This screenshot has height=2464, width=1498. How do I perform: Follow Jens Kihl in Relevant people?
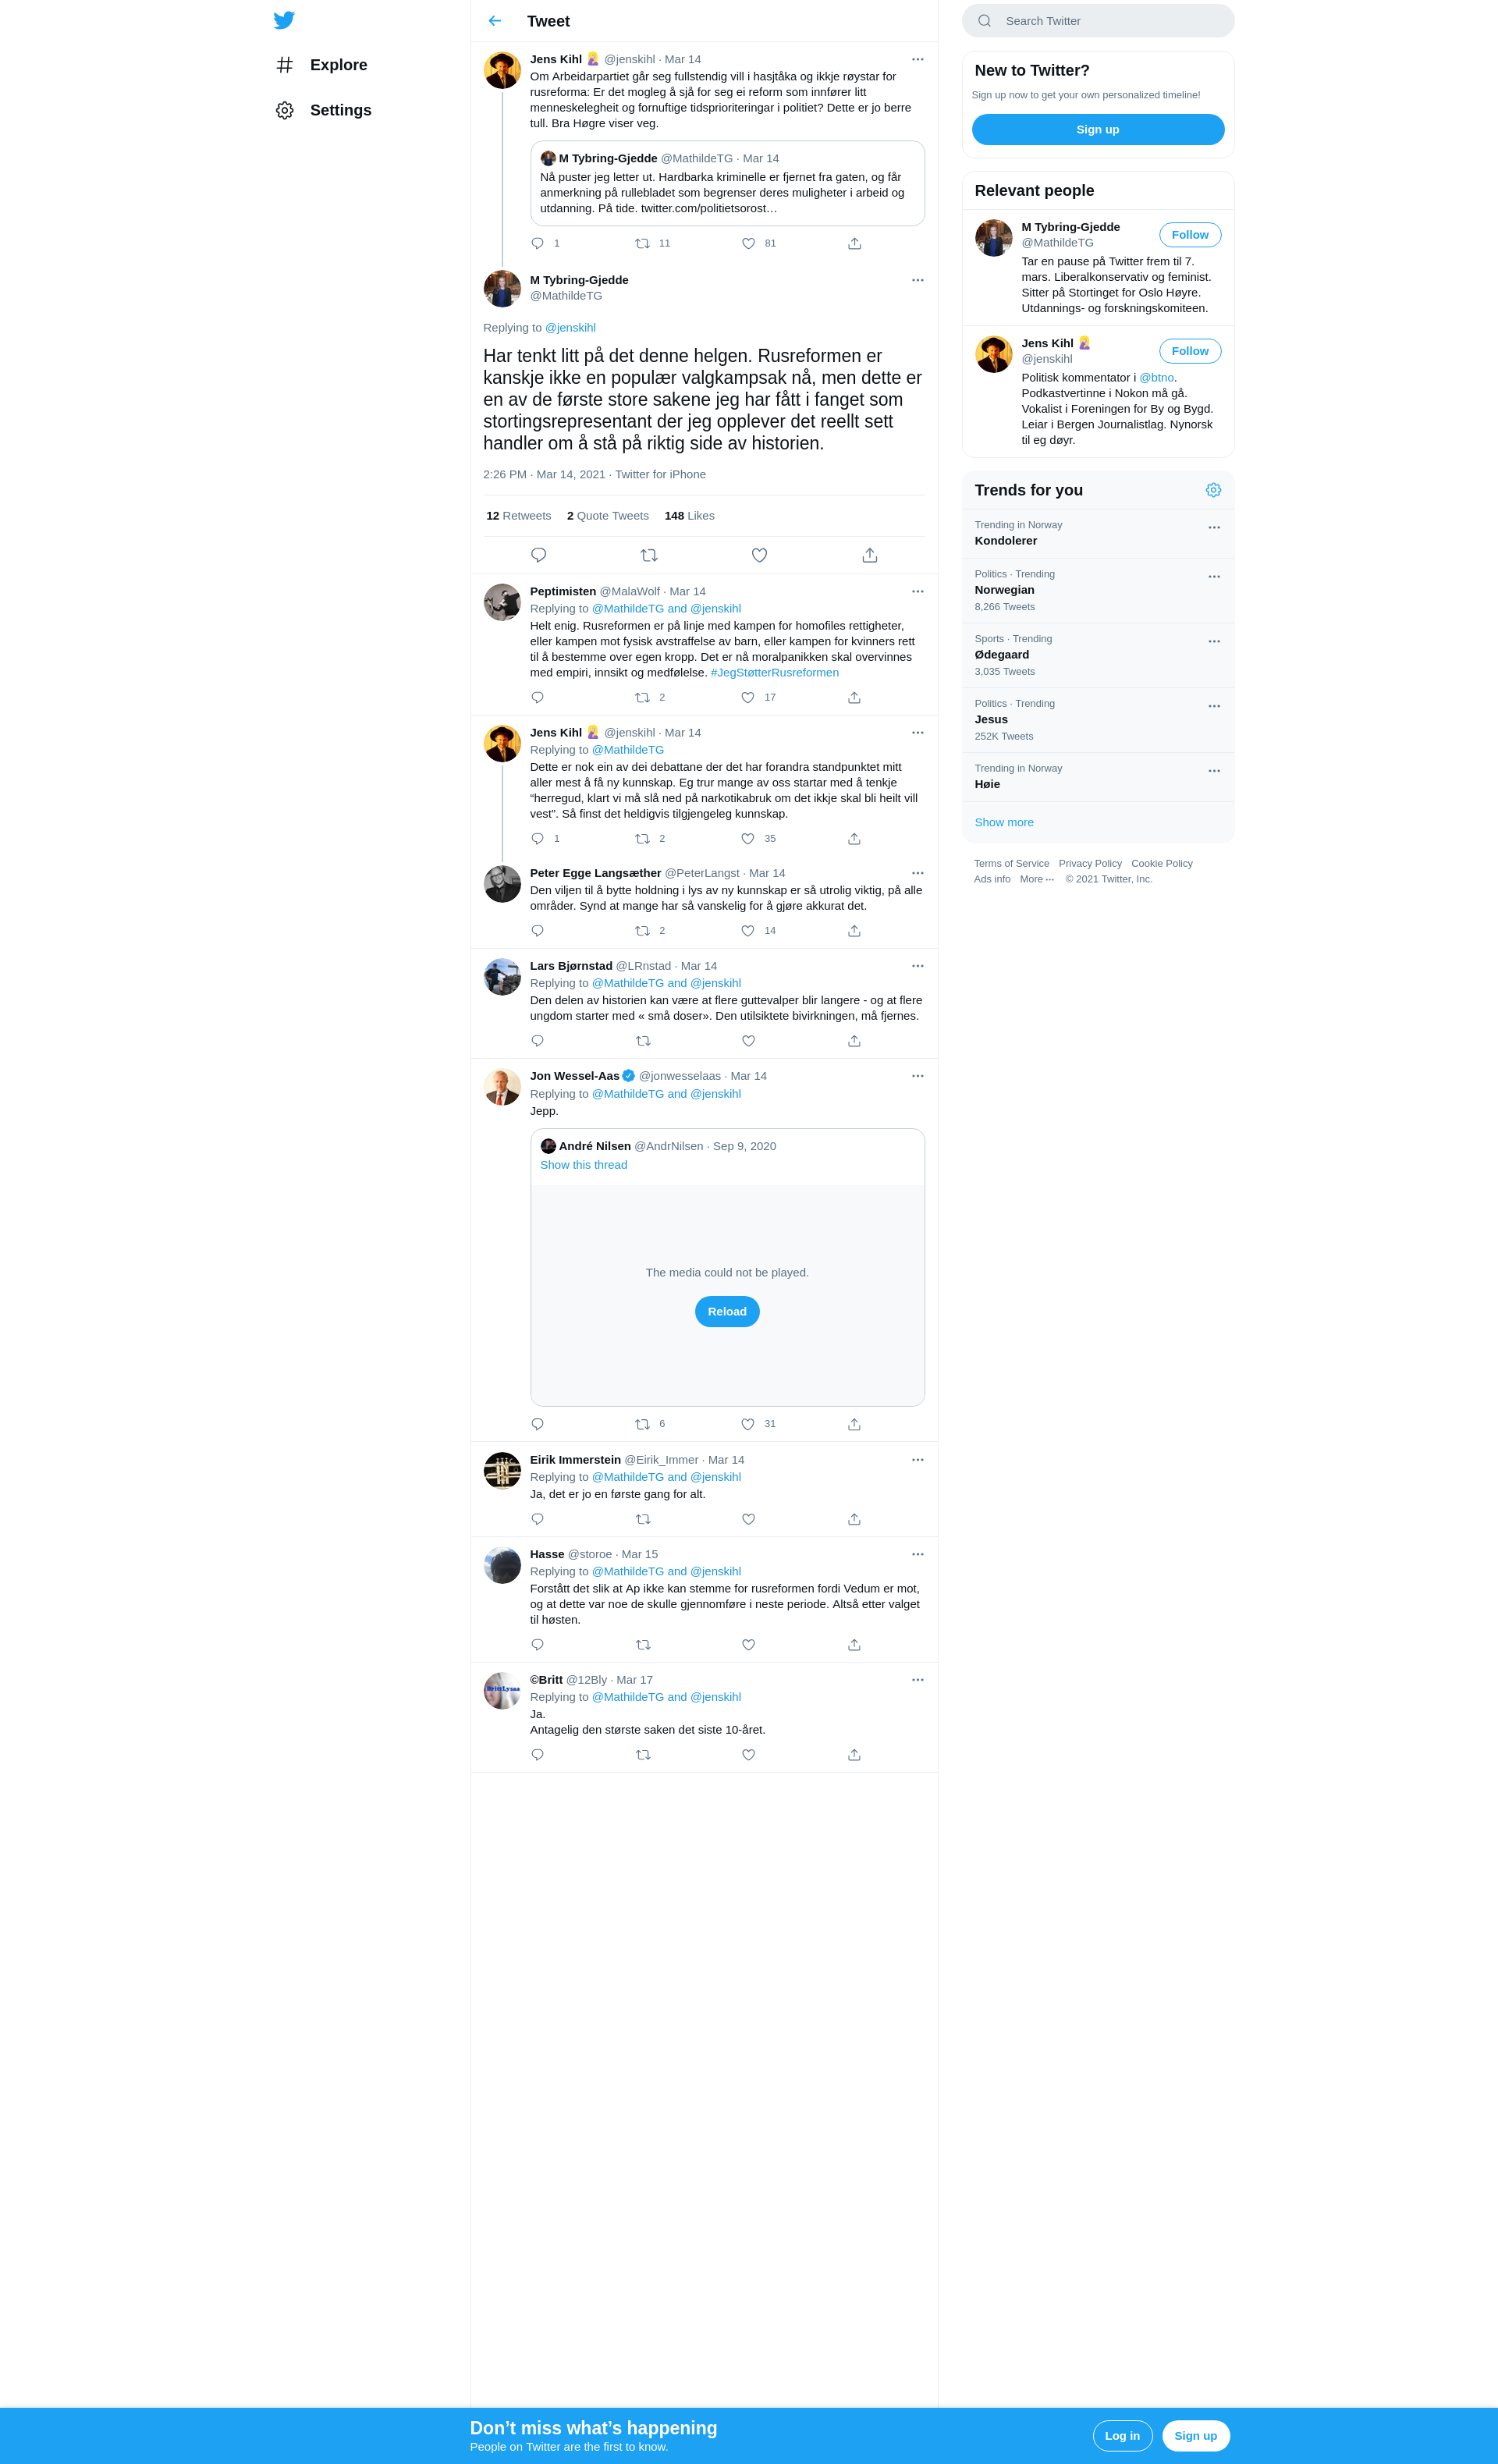click(x=1190, y=351)
